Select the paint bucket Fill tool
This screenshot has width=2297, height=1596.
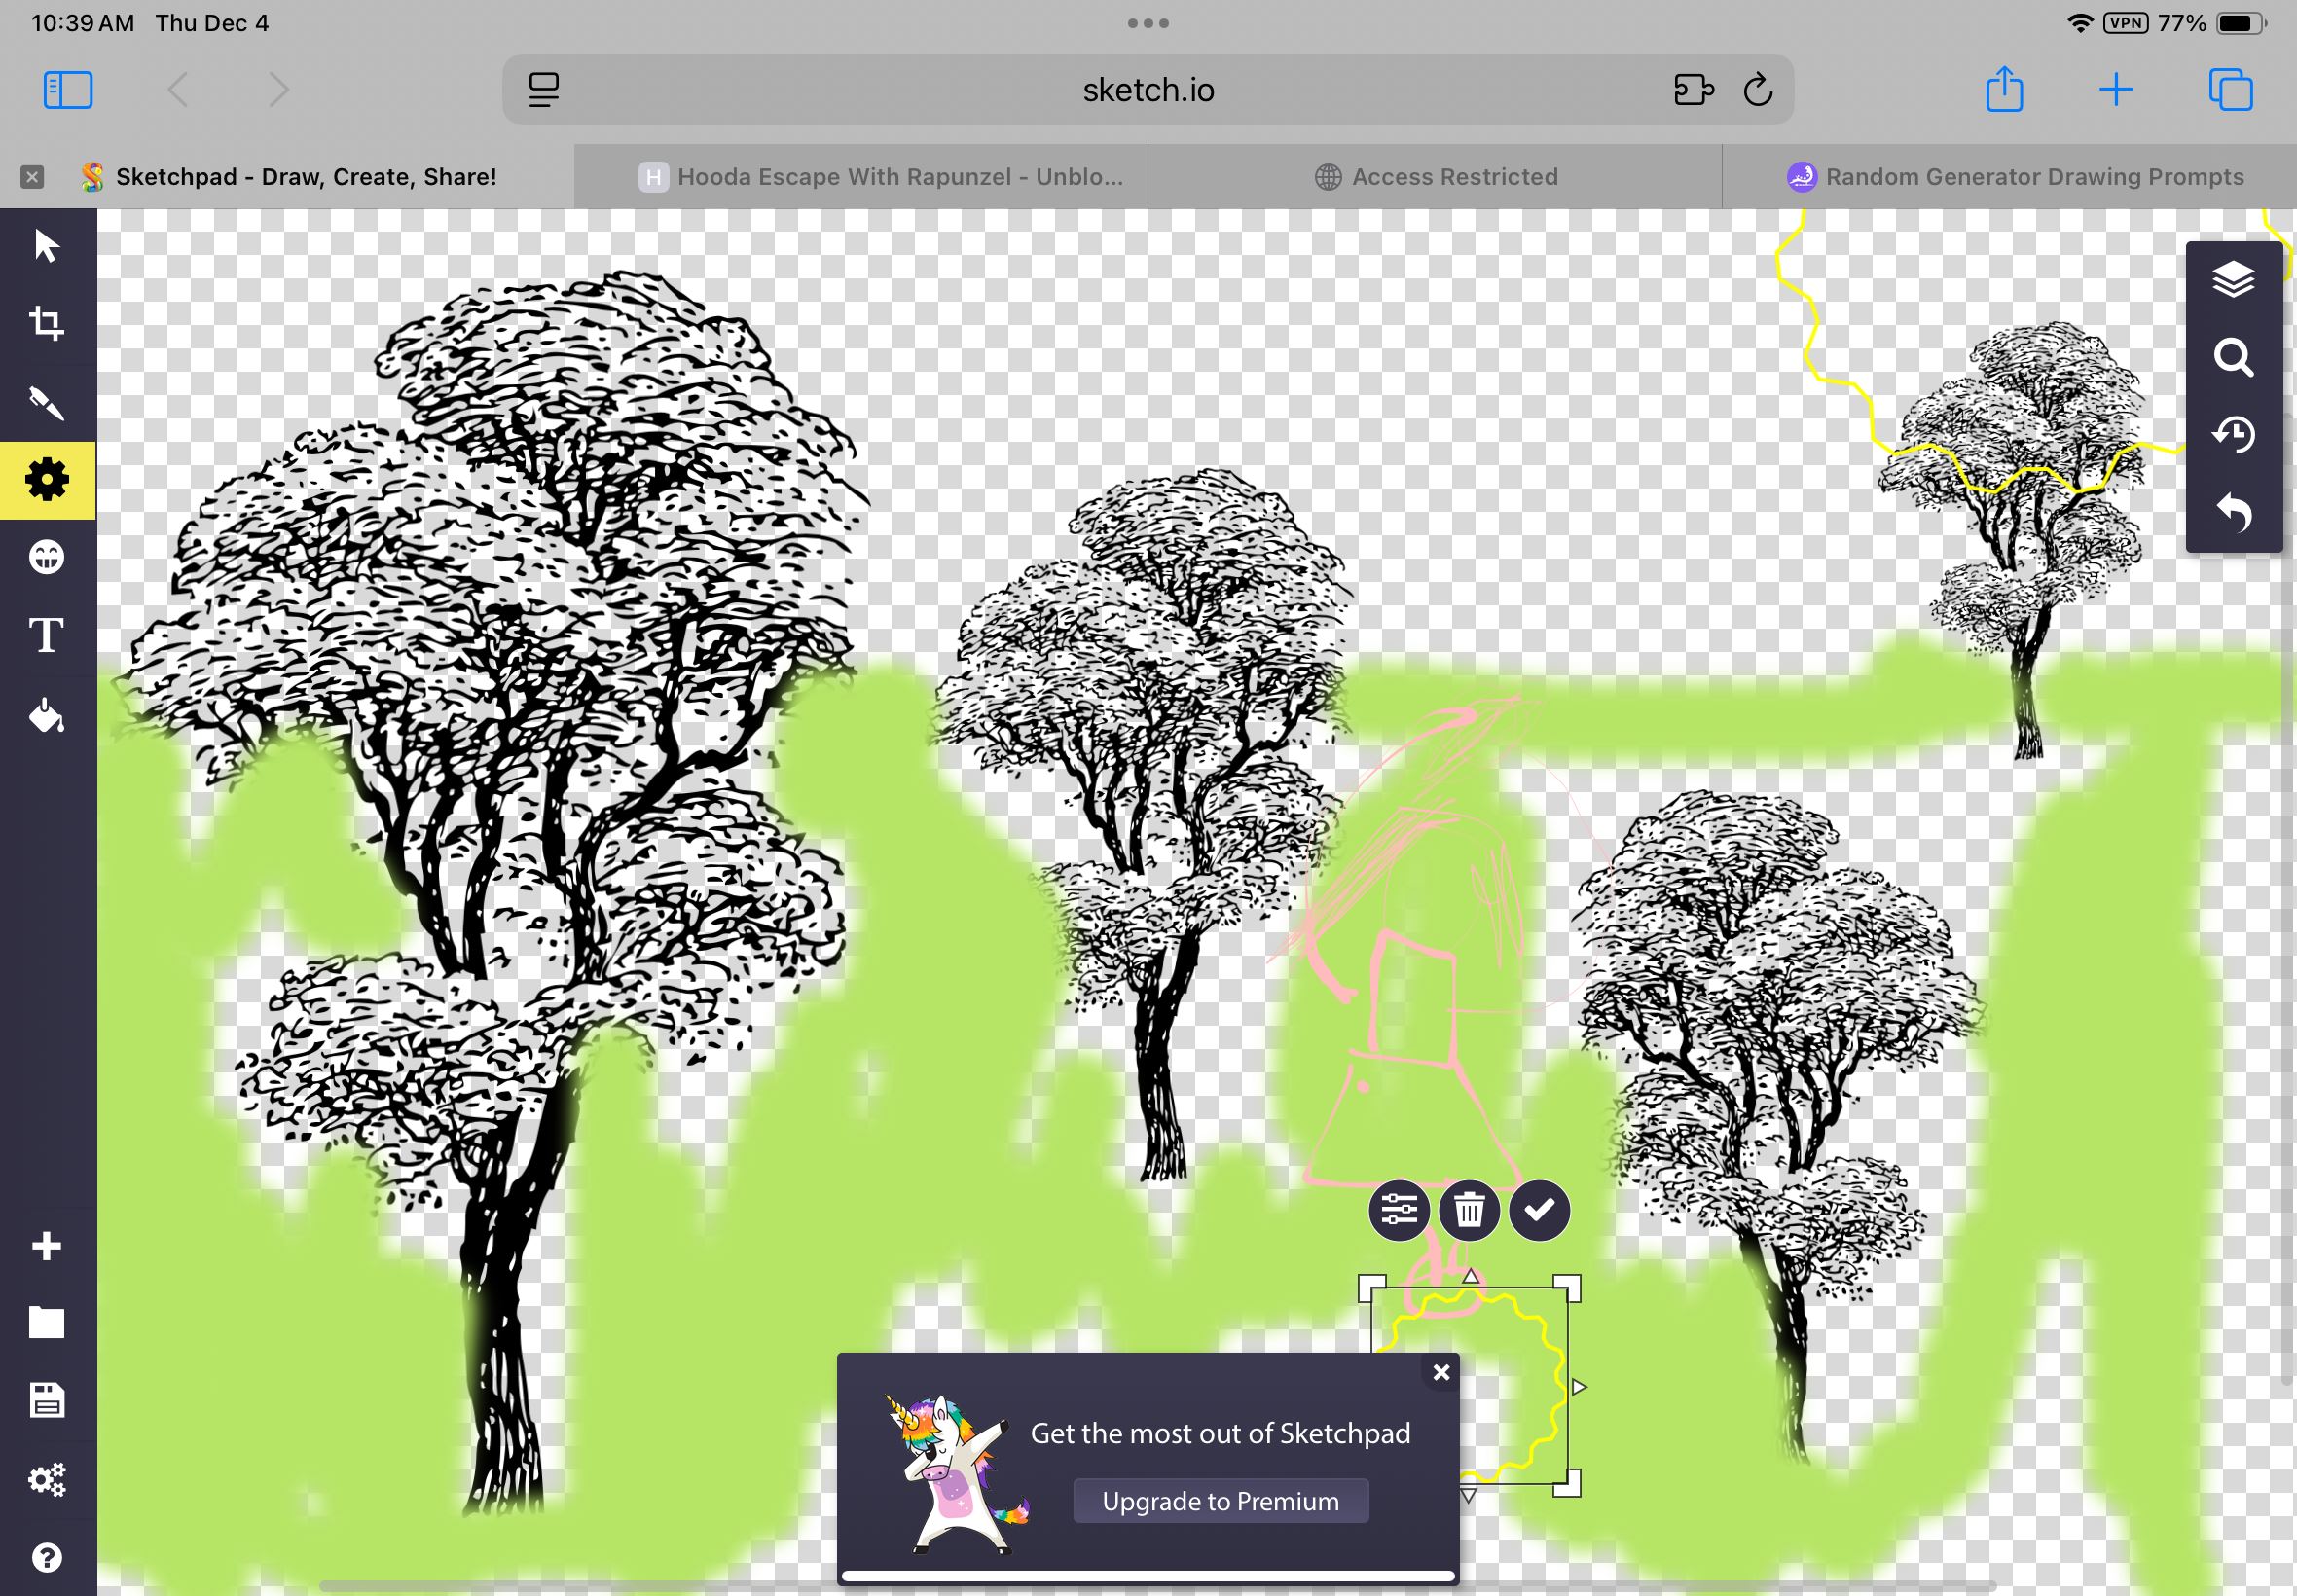click(x=46, y=716)
